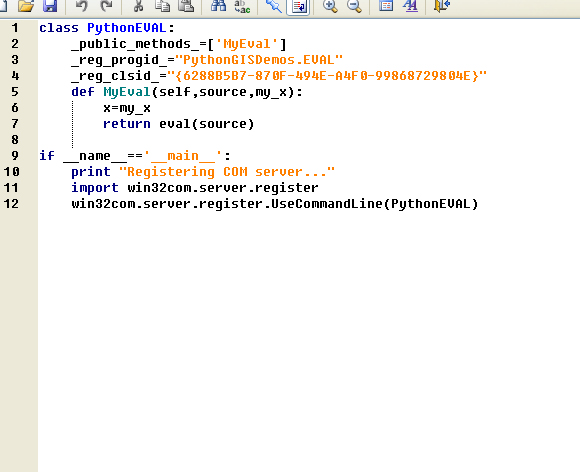
Task: Click the exit door toolbar icon
Action: click(442, 6)
